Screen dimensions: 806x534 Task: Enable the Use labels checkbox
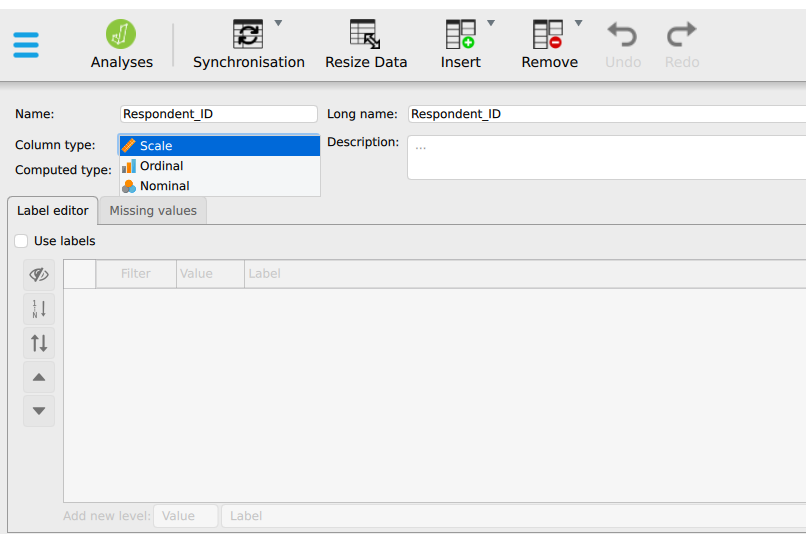[21, 241]
